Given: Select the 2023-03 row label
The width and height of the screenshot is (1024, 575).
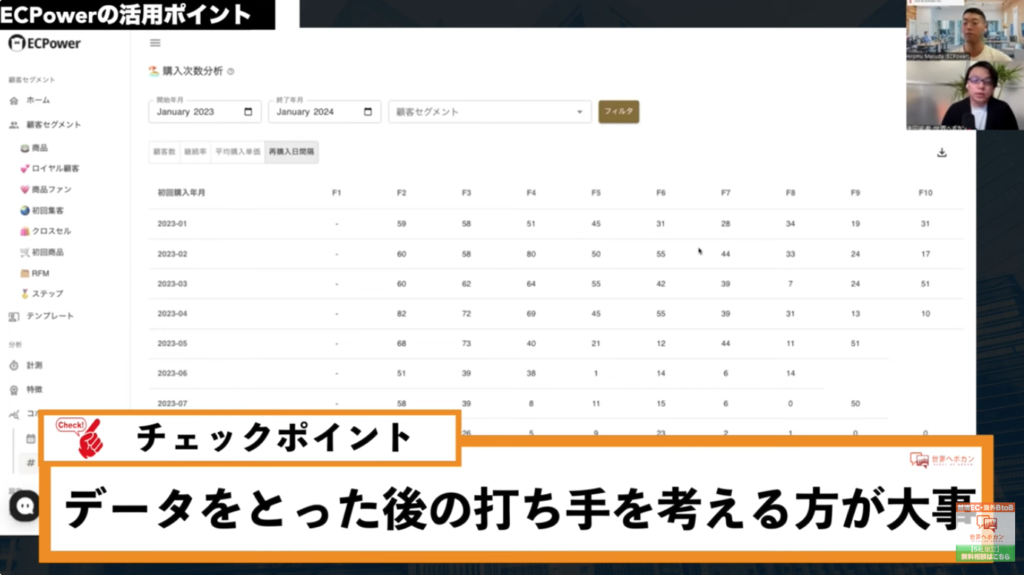Looking at the screenshot, I should coord(172,284).
